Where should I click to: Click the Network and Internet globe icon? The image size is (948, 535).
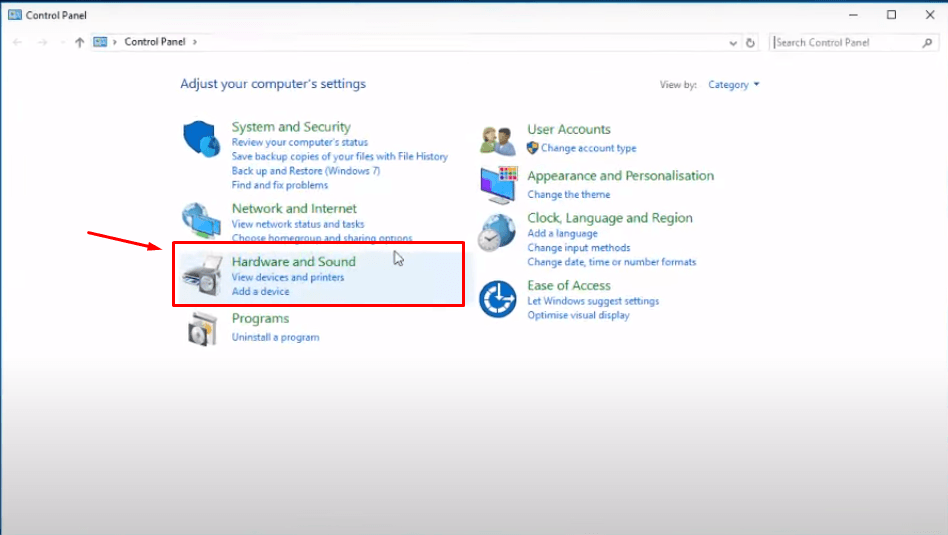point(201,221)
